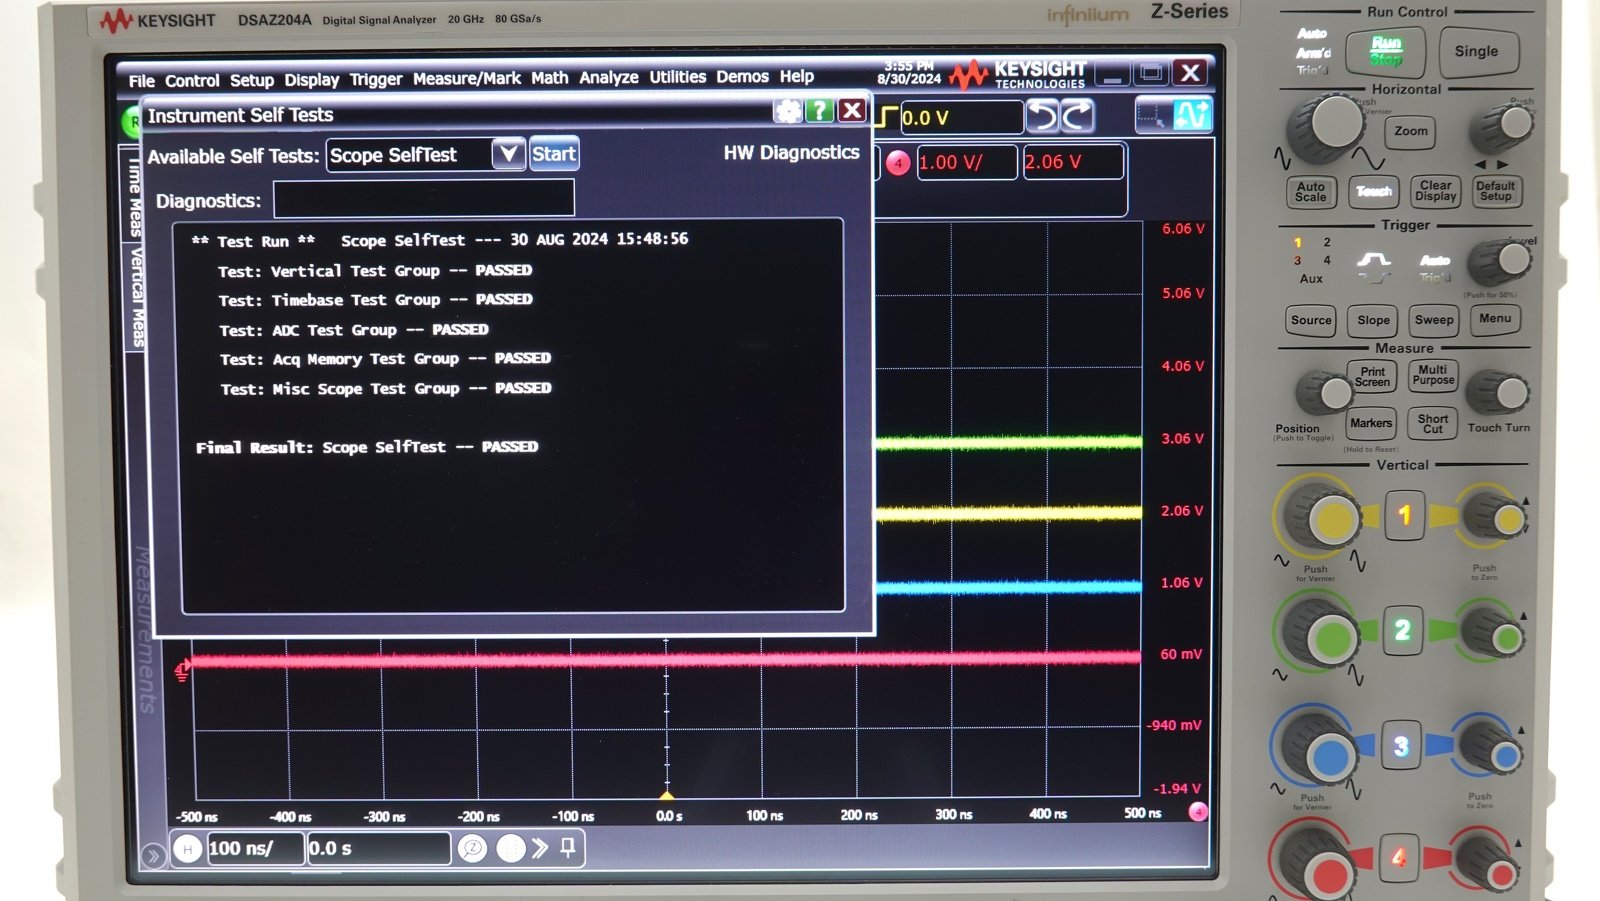The image size is (1600, 901).
Task: Restore the Infiniium application window
Action: point(1150,72)
